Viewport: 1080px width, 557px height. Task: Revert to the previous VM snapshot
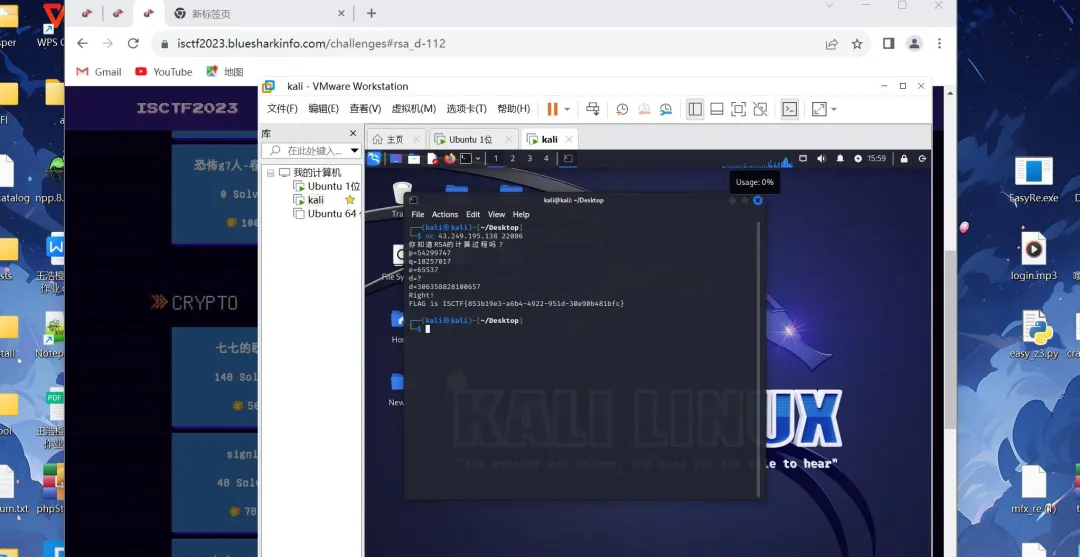pyautogui.click(x=644, y=109)
